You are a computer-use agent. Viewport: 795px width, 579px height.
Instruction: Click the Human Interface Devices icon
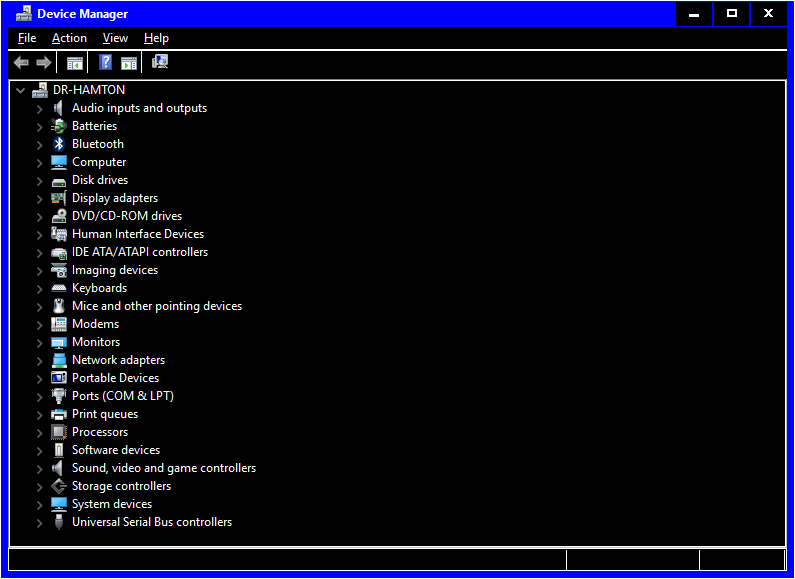coord(59,234)
